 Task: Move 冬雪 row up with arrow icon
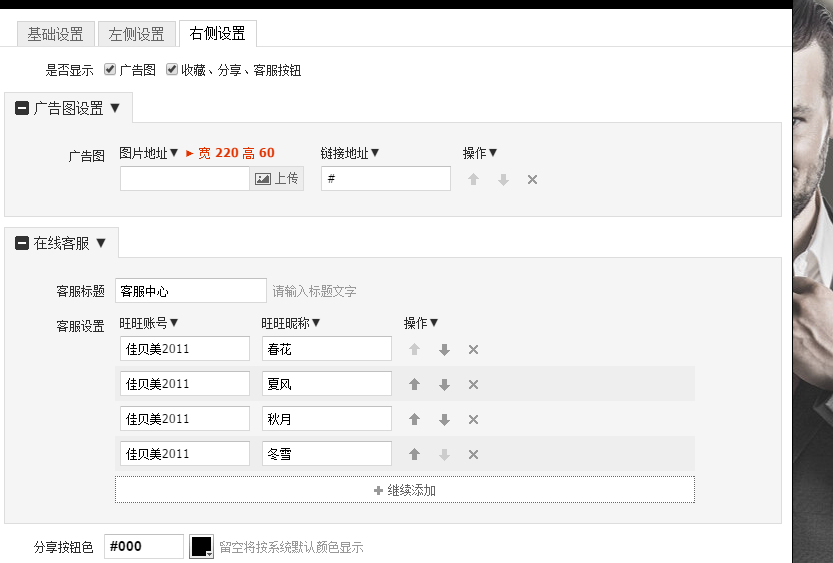tap(415, 455)
